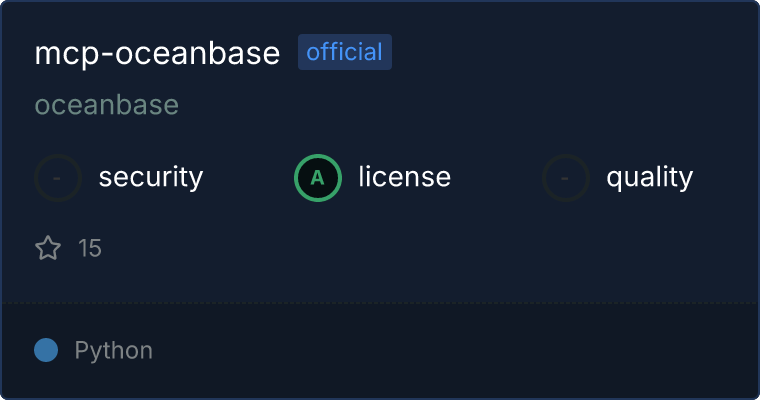Screen dimensions: 760x400
Task: Open the oceanbase author link
Action: [x=107, y=105]
